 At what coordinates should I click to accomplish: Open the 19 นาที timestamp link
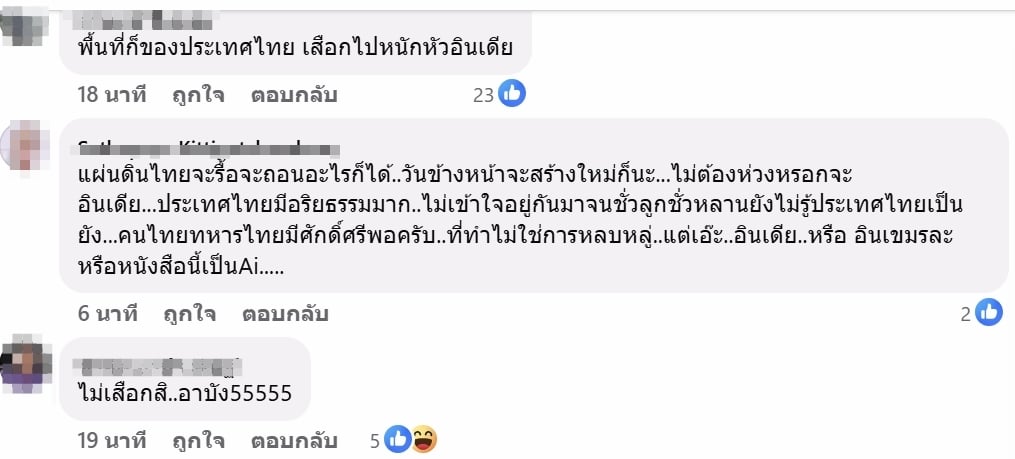(111, 441)
